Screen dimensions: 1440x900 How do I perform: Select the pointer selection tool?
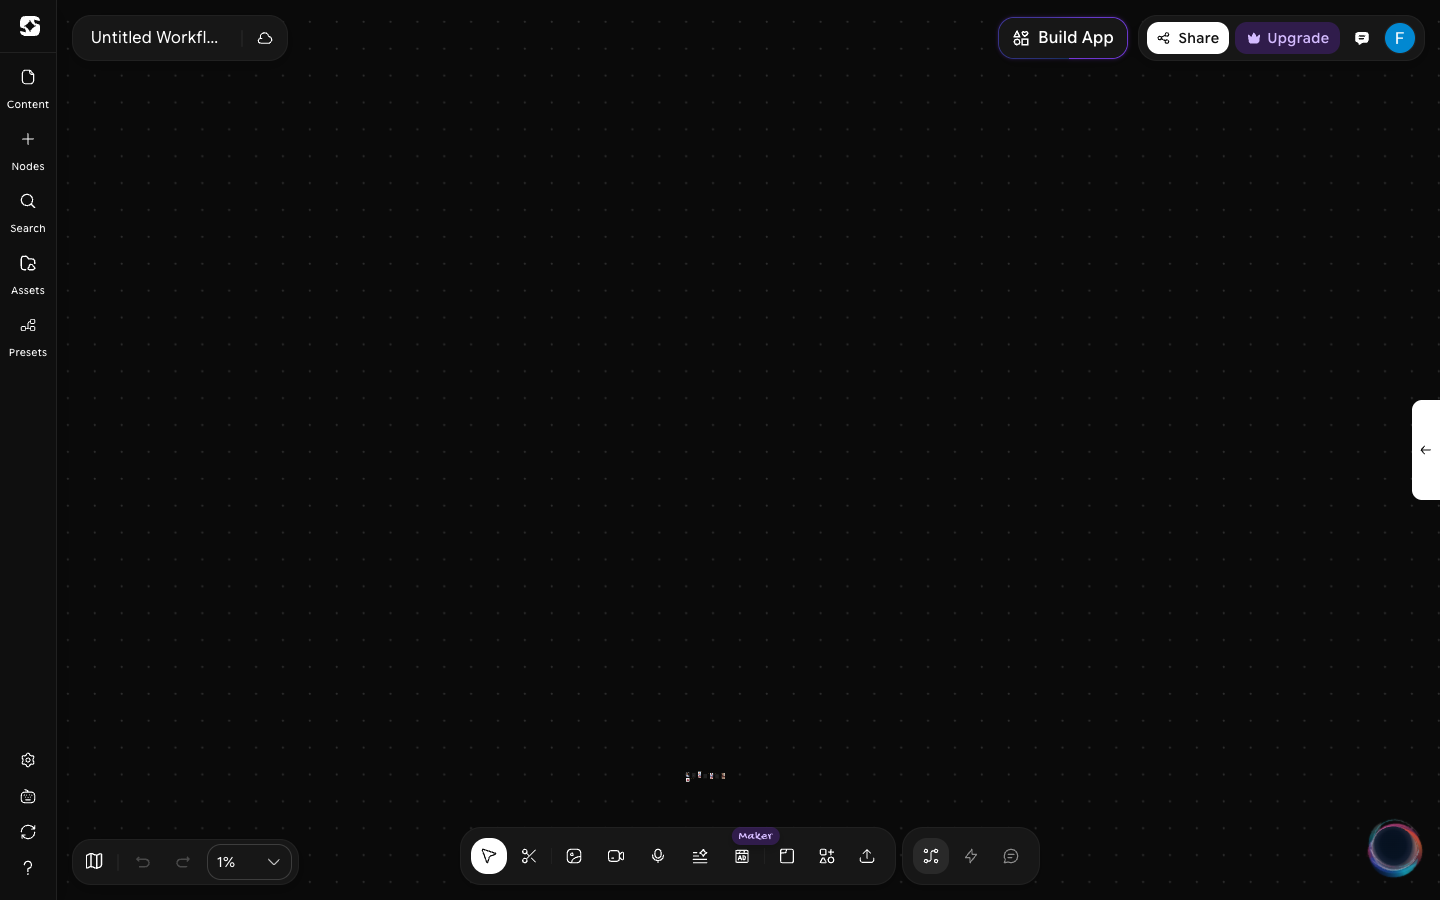(489, 856)
